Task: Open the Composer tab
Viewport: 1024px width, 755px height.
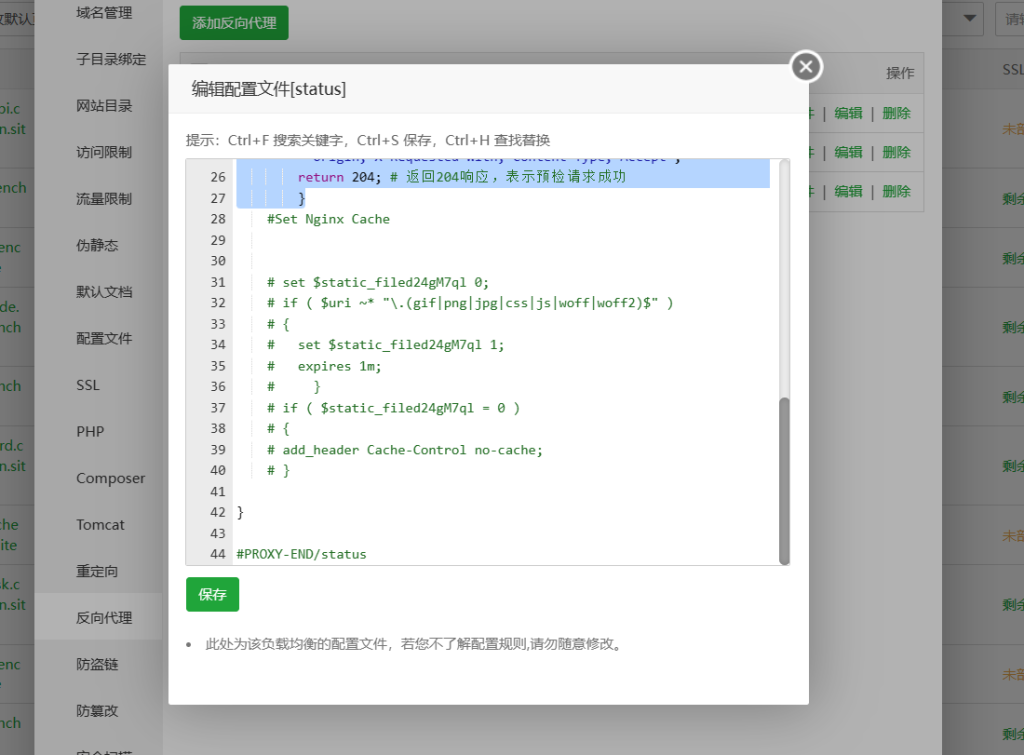Action: click(110, 478)
